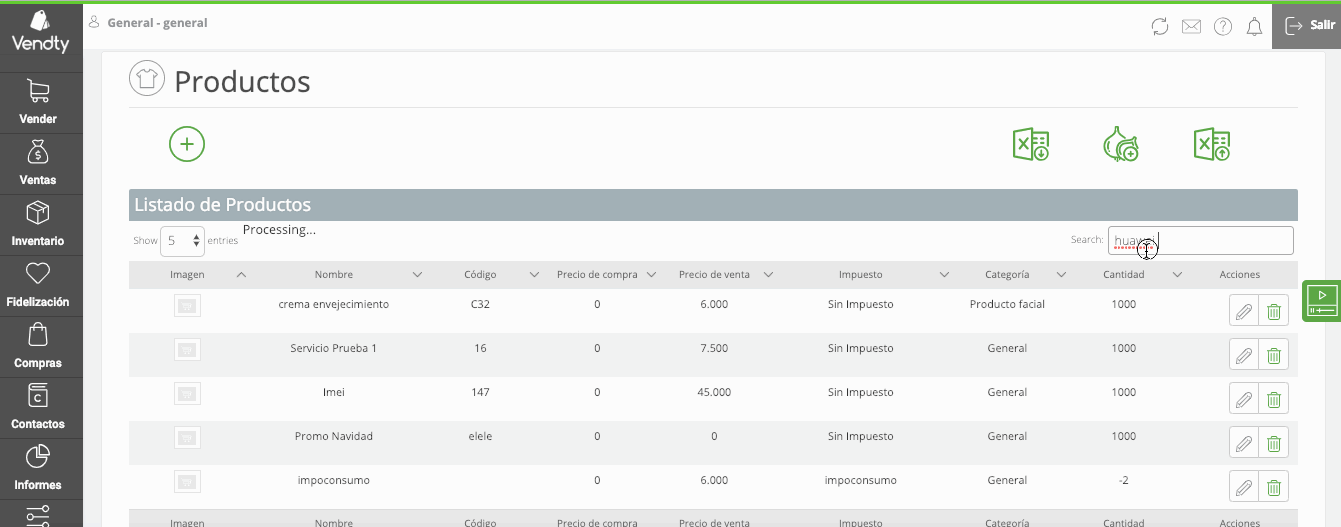
Task: Sort table by Código column
Action: [x=480, y=274]
